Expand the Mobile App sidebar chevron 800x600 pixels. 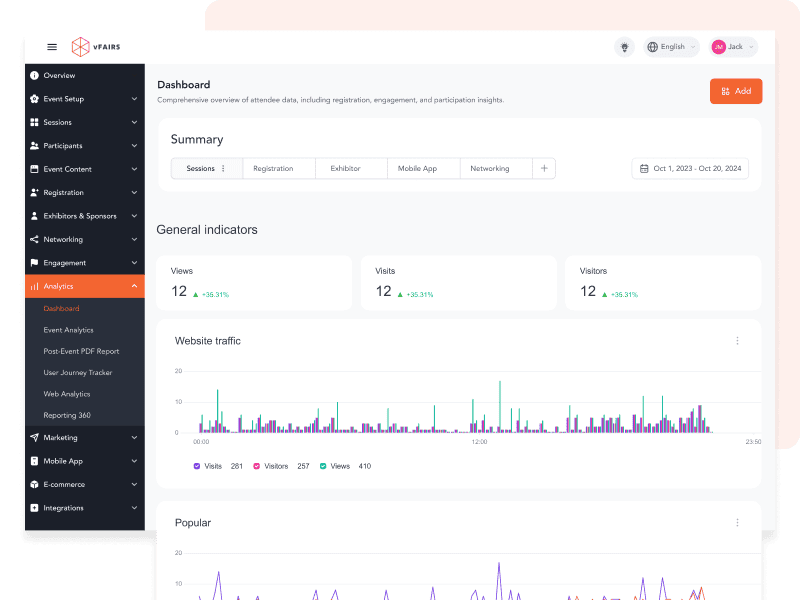(x=134, y=461)
